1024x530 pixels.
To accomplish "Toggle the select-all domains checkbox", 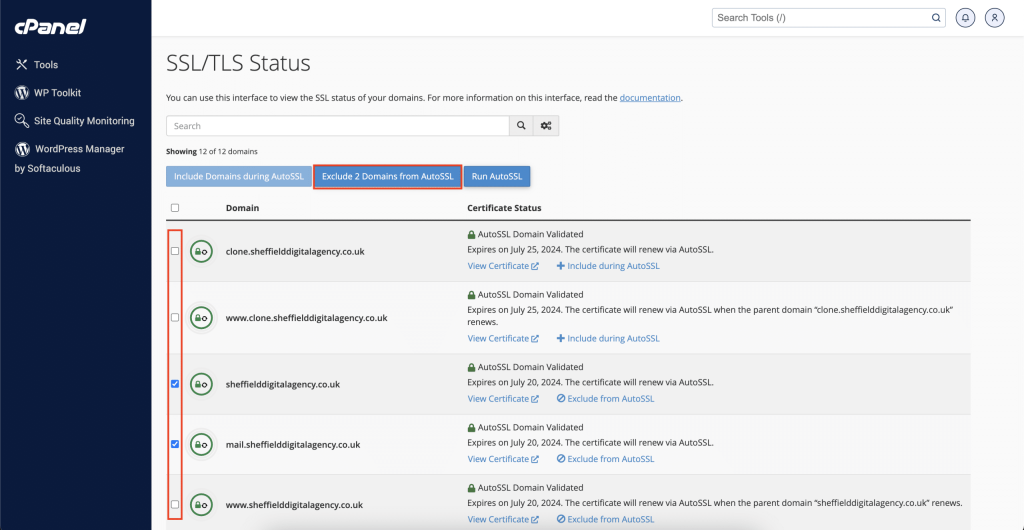I will [174, 208].
